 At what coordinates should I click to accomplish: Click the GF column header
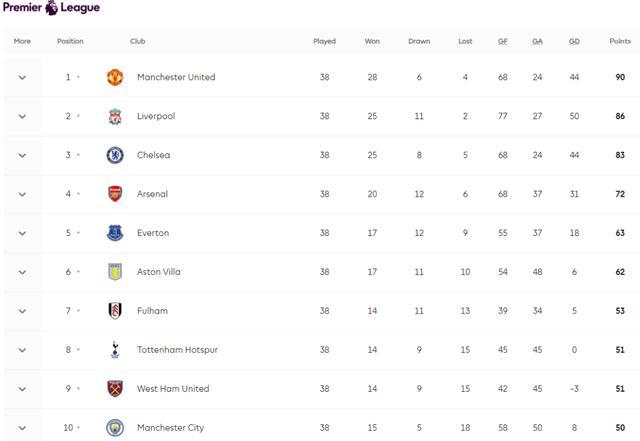pyautogui.click(x=503, y=42)
